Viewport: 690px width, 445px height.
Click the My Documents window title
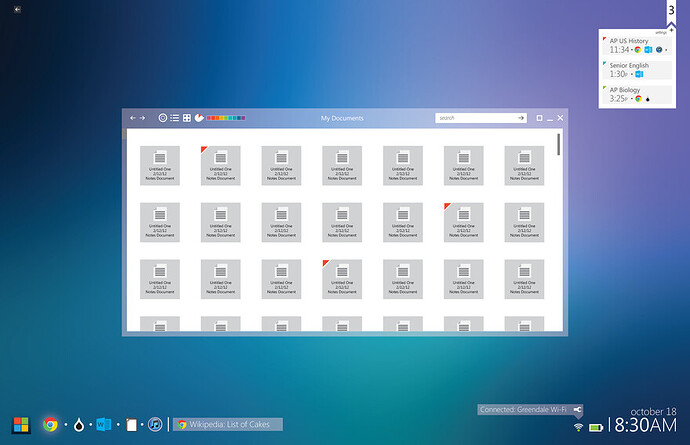click(342, 118)
